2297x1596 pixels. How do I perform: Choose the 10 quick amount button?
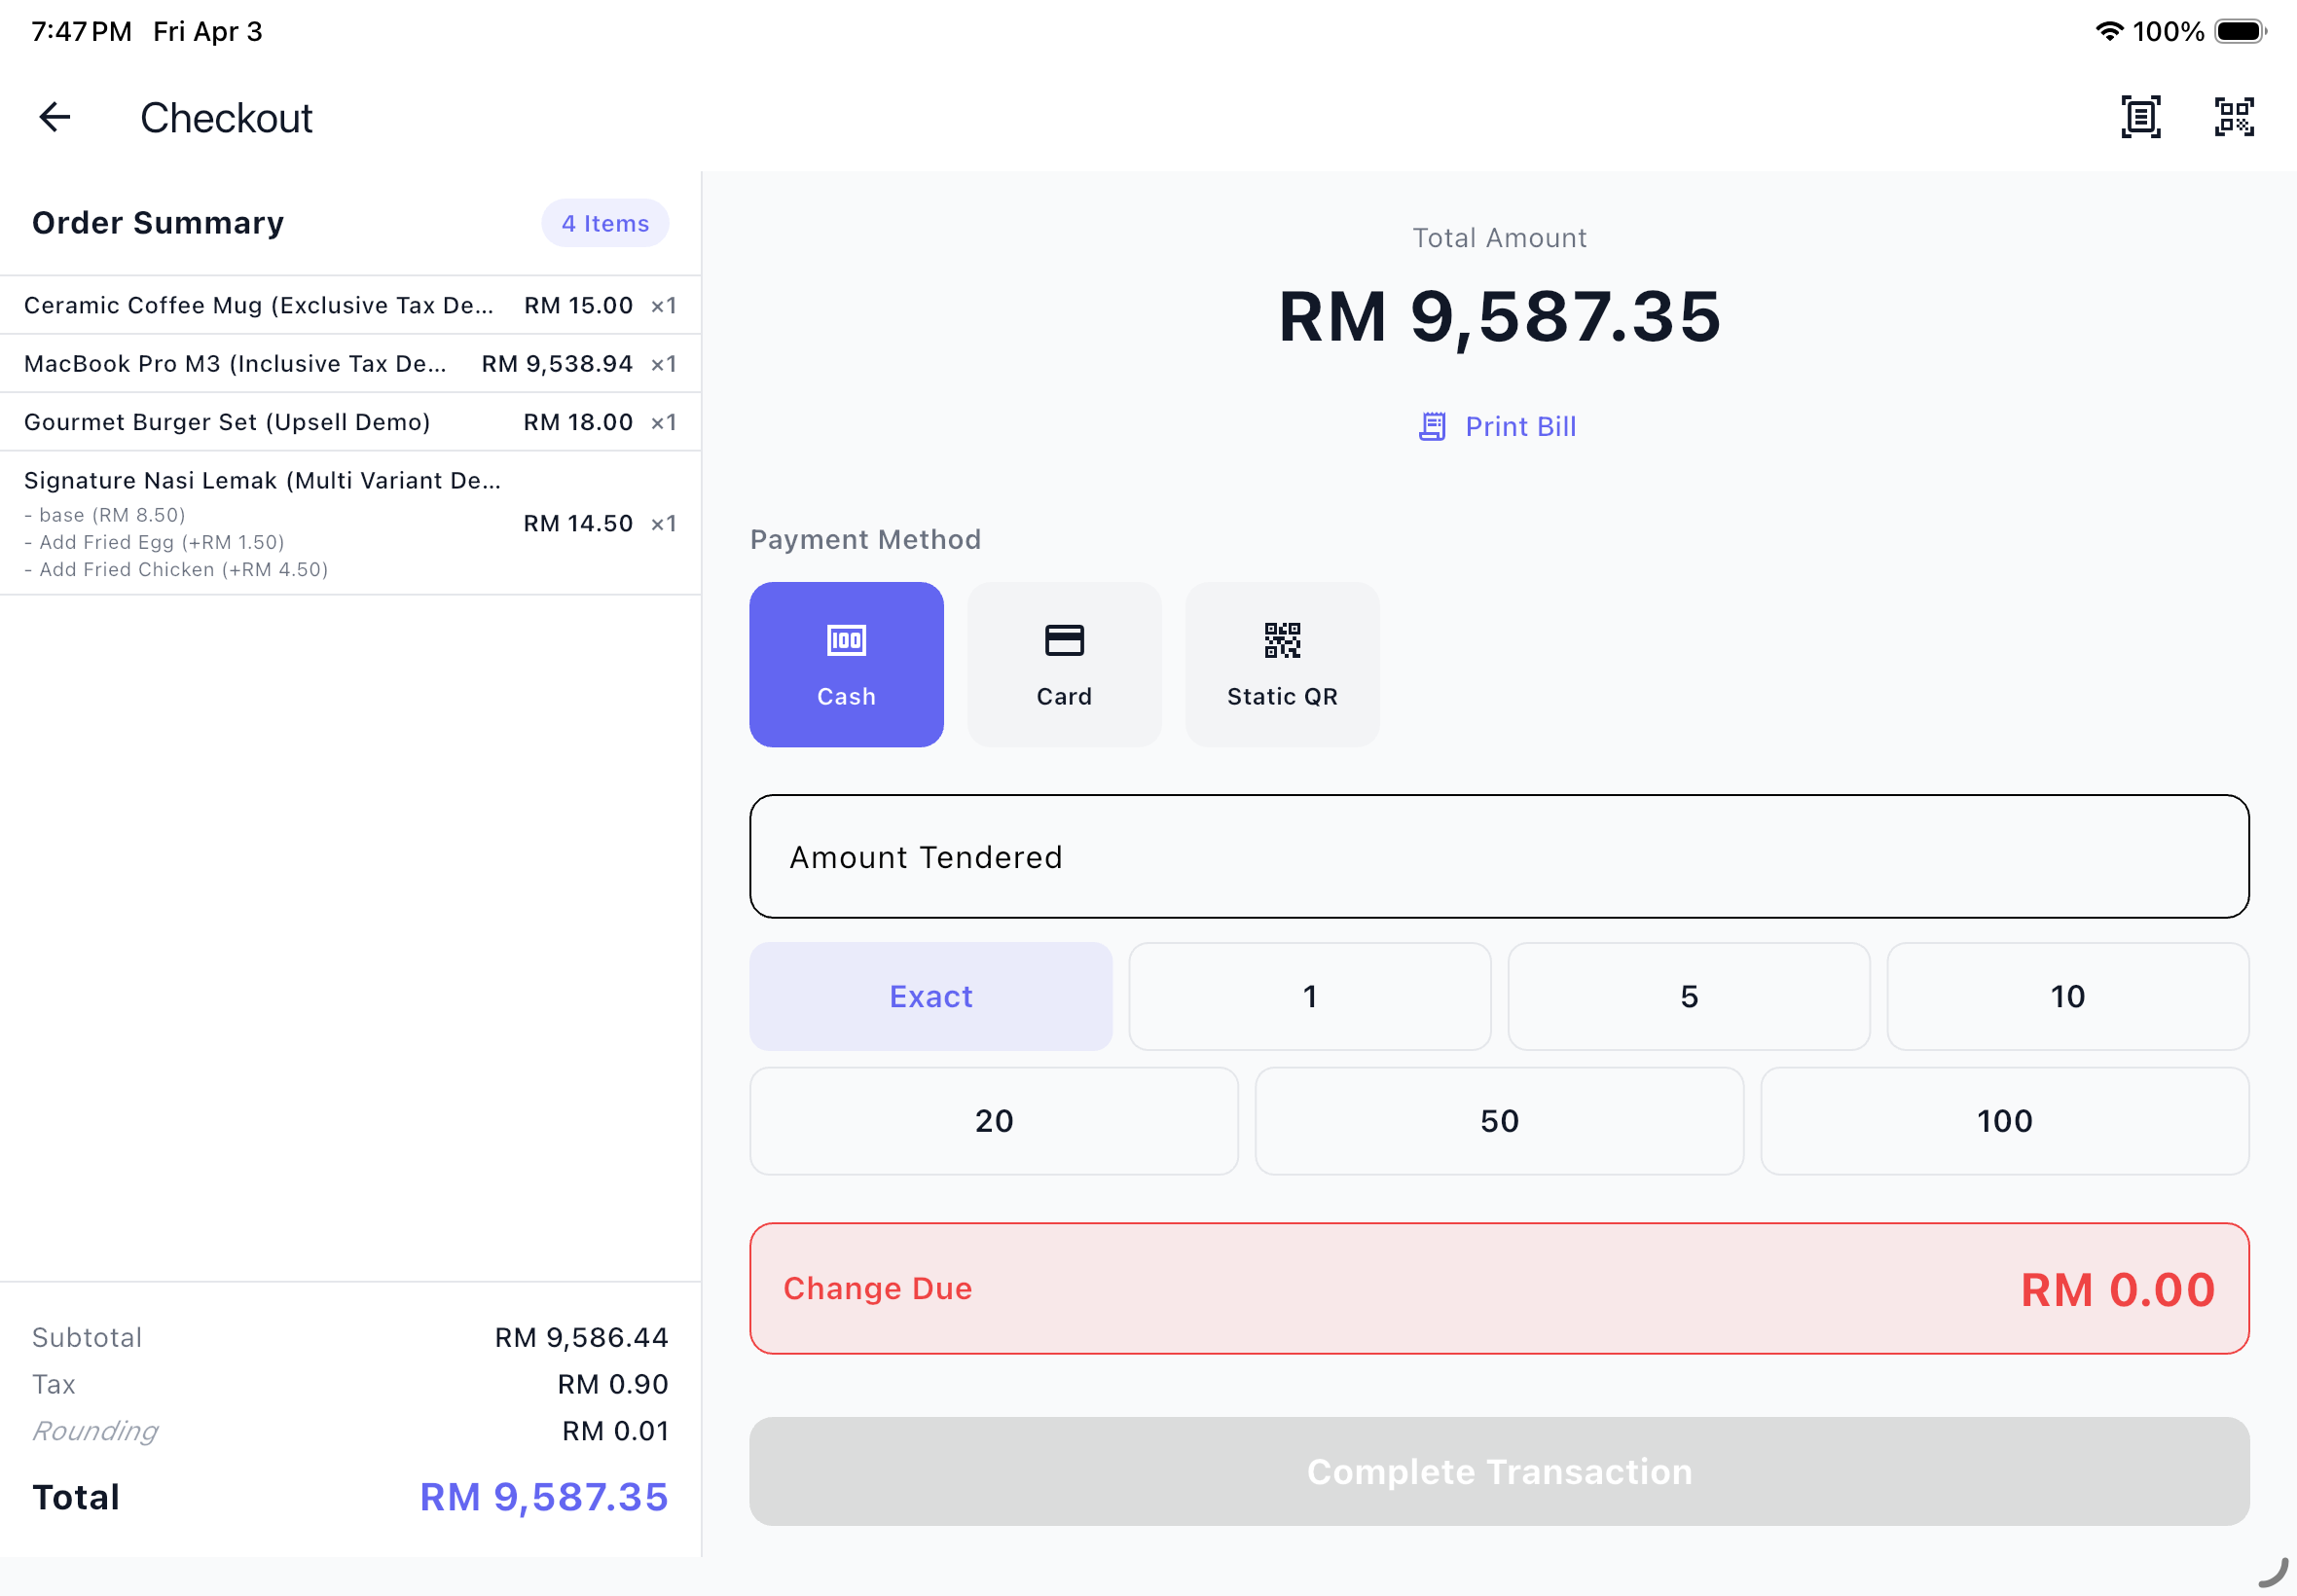tap(2067, 996)
